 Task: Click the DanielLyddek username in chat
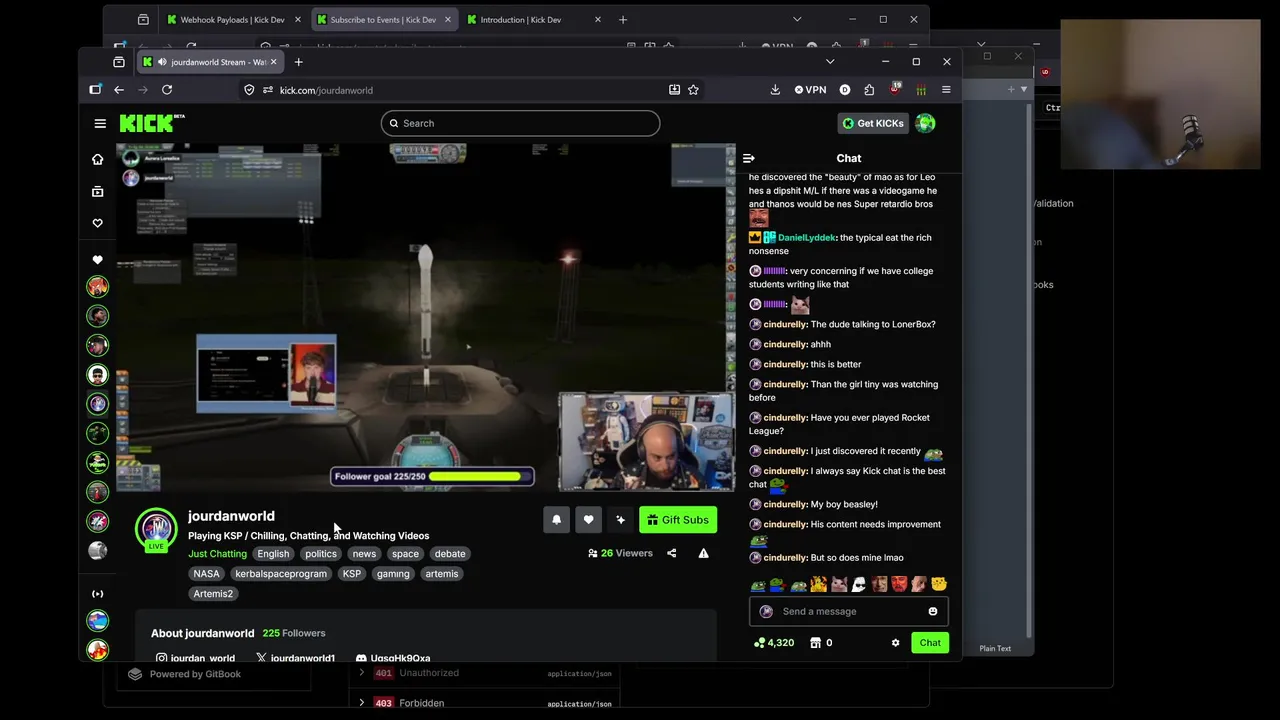click(806, 238)
